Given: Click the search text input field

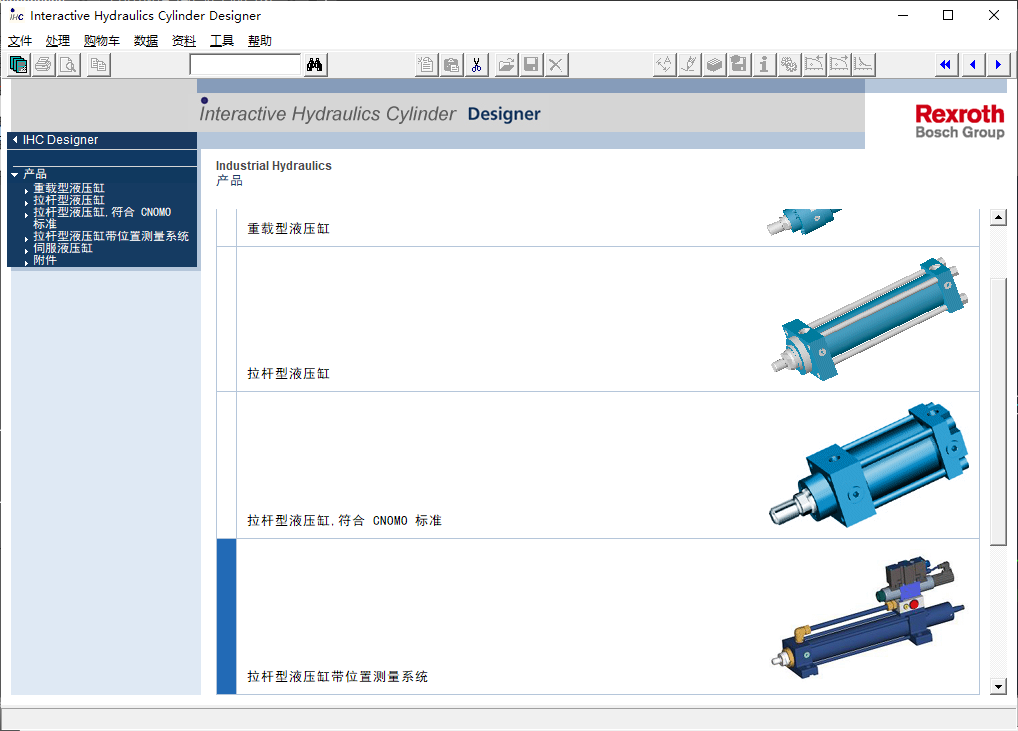Looking at the screenshot, I should 245,65.
